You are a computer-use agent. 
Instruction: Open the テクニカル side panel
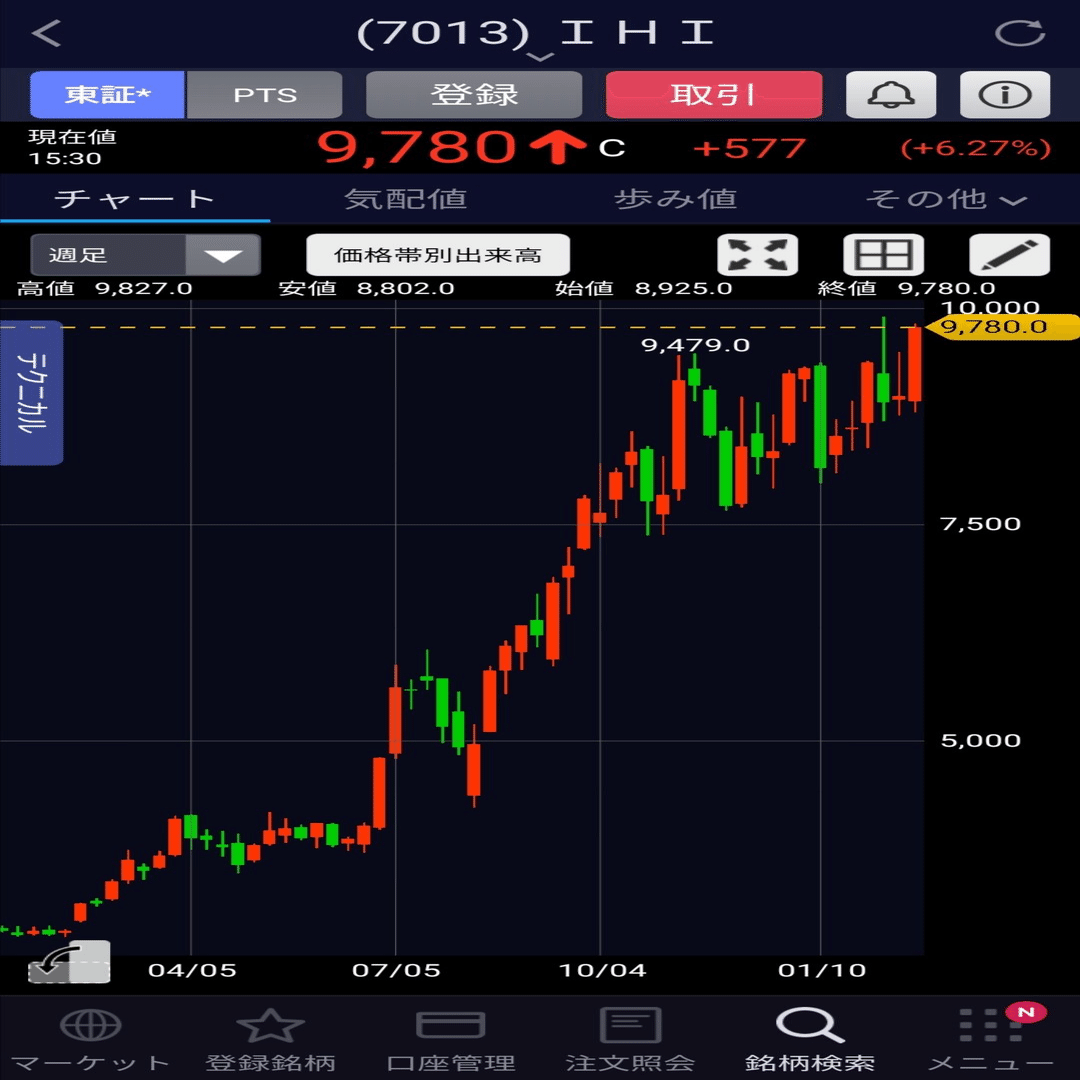pyautogui.click(x=32, y=393)
